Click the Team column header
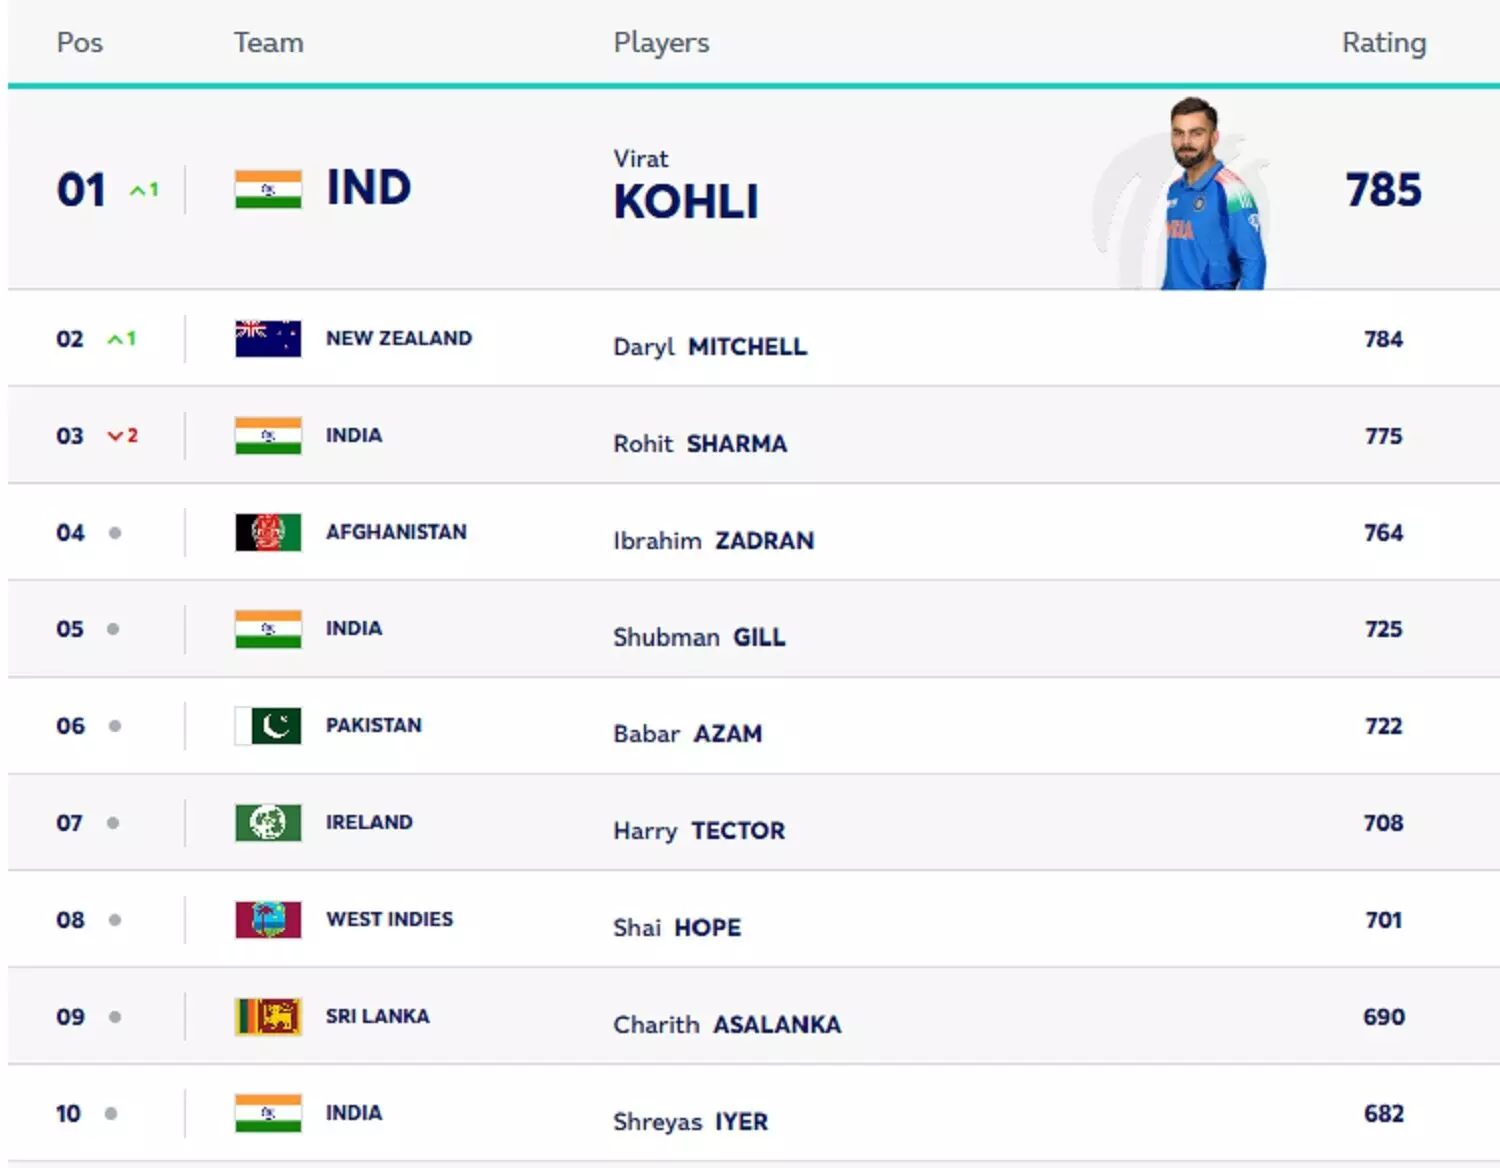1500x1168 pixels. (x=268, y=43)
